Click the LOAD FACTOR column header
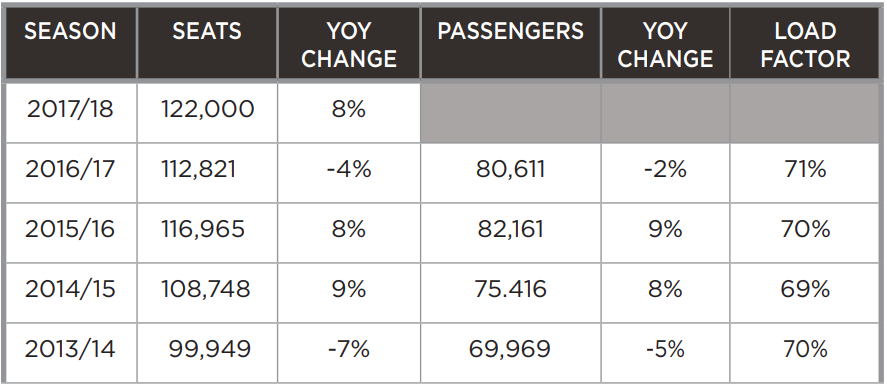The height and width of the screenshot is (385, 887). tap(805, 43)
